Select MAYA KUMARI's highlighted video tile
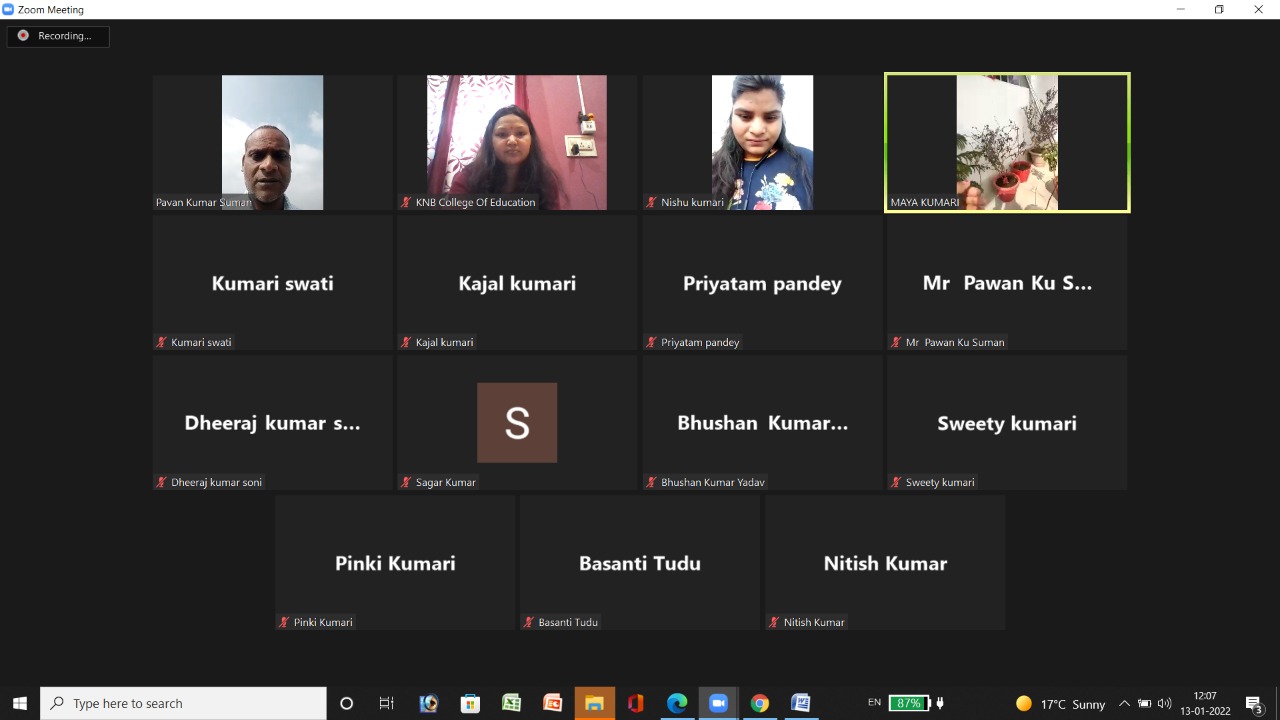The height and width of the screenshot is (720, 1280). [x=1007, y=142]
